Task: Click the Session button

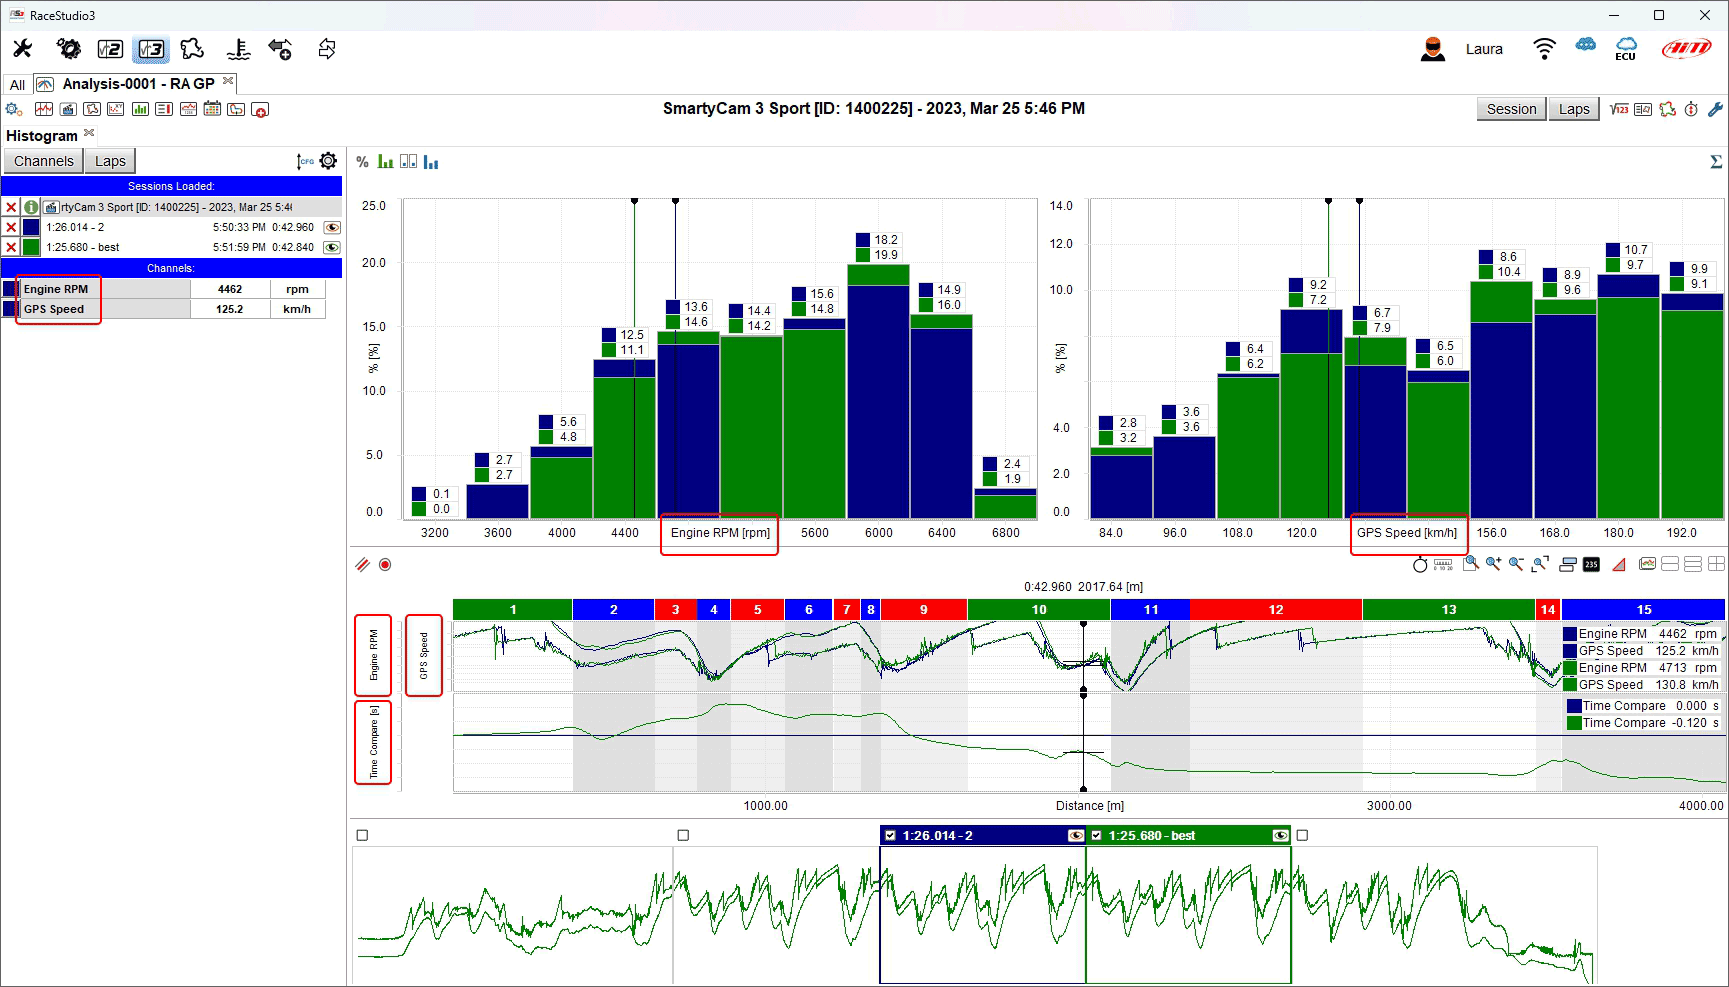Action: click(1511, 109)
